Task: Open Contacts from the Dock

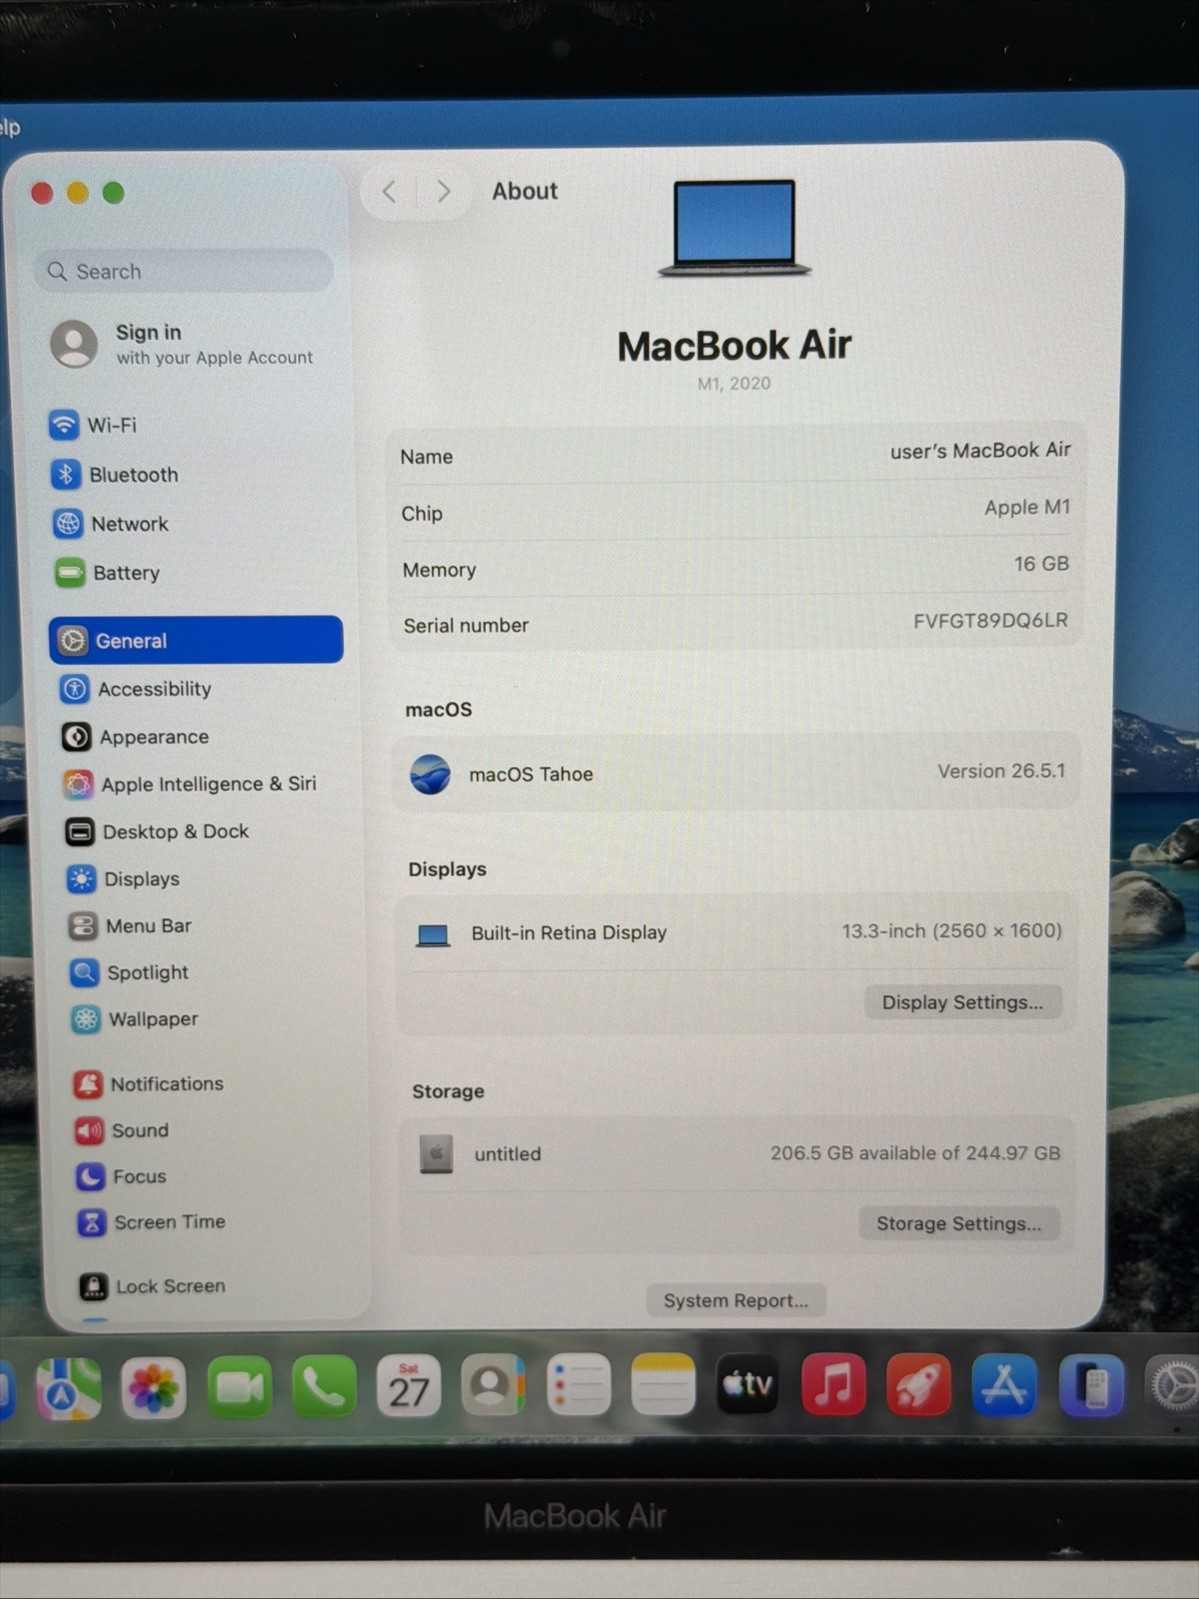Action: [493, 1386]
